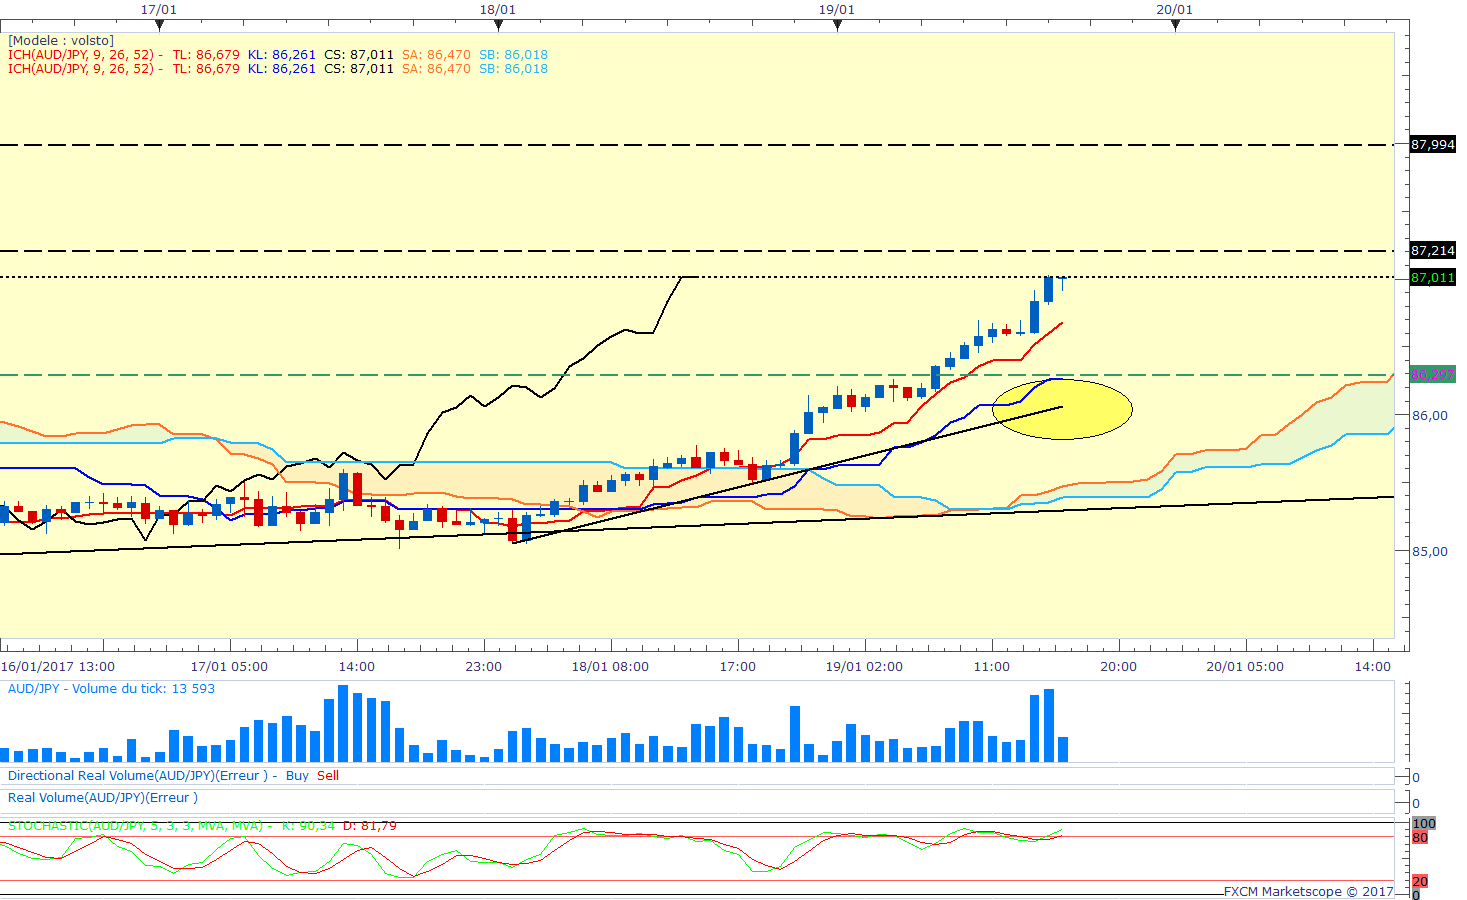This screenshot has width=1467, height=900.
Task: Select the 87,214 price level label
Action: 1432,251
